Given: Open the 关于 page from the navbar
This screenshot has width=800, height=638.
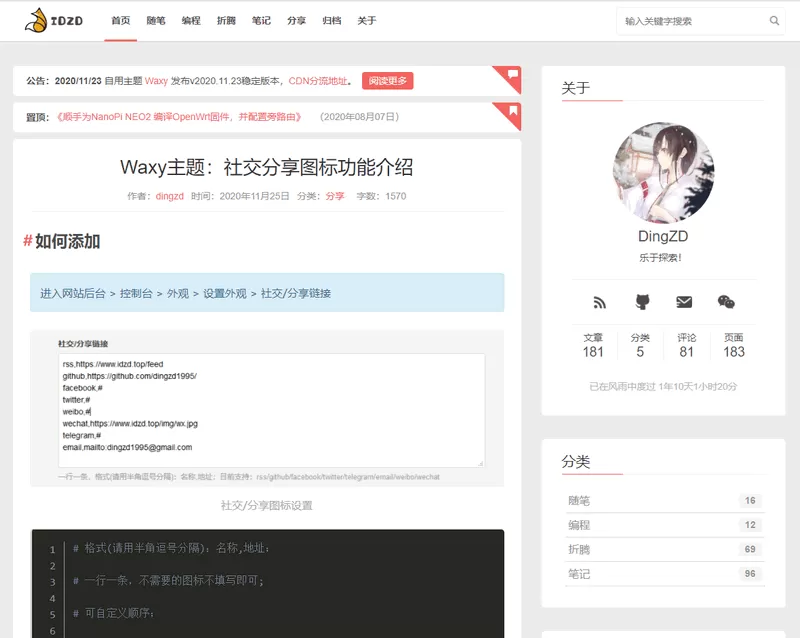Looking at the screenshot, I should coord(367,21).
